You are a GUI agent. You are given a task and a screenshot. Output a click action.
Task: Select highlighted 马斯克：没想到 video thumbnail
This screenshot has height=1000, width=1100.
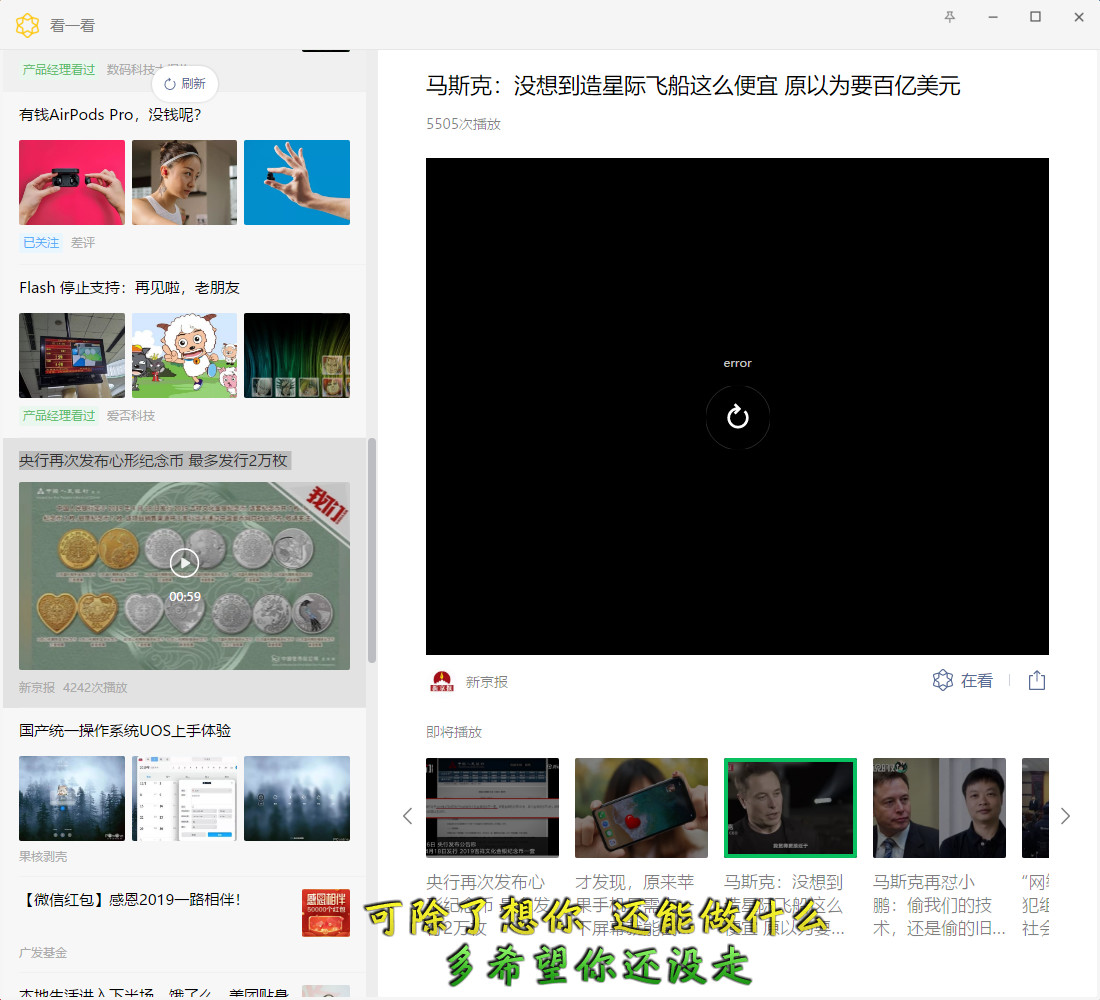(790, 808)
